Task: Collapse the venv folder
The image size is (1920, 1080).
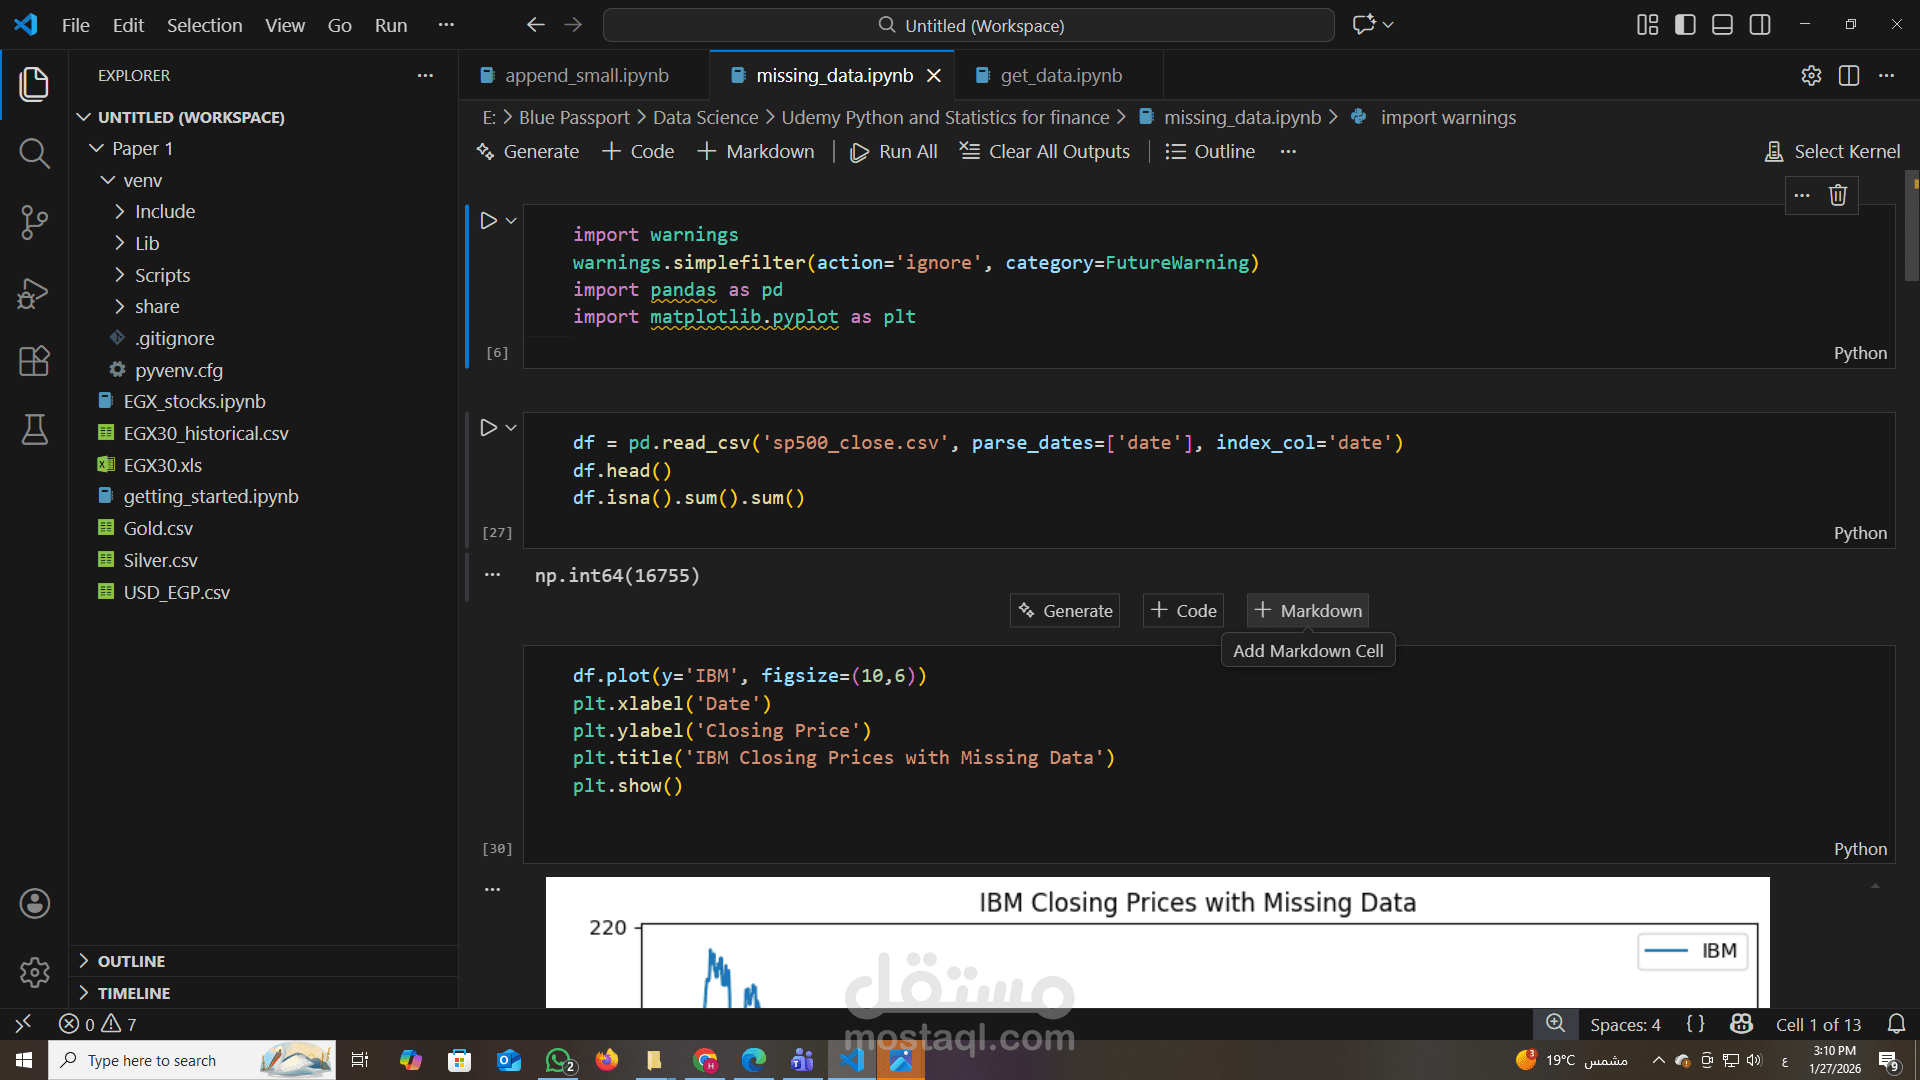Action: (x=142, y=180)
